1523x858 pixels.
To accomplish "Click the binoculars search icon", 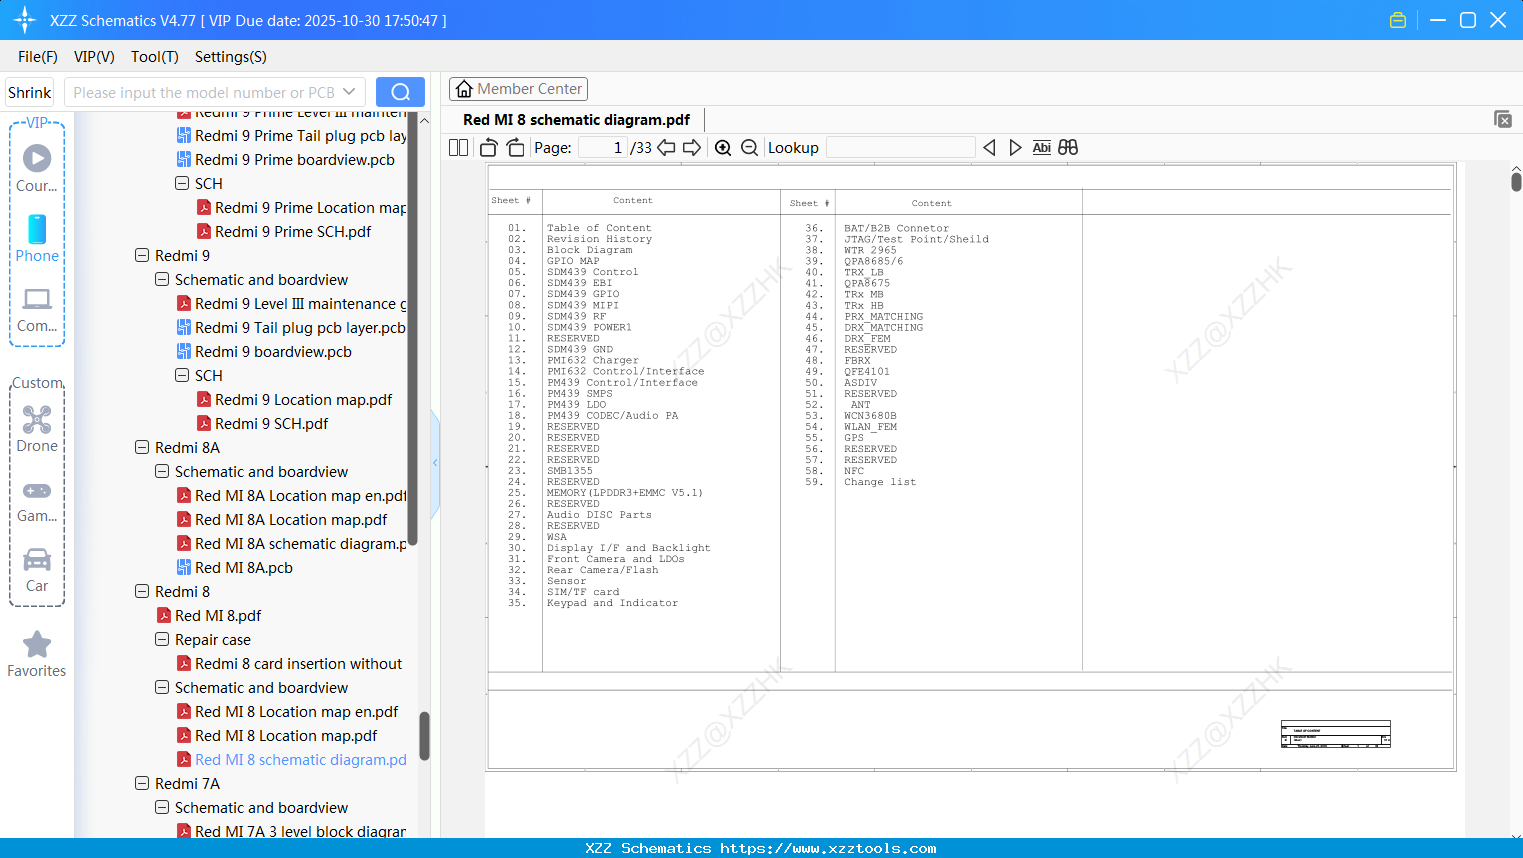I will pos(1068,148).
